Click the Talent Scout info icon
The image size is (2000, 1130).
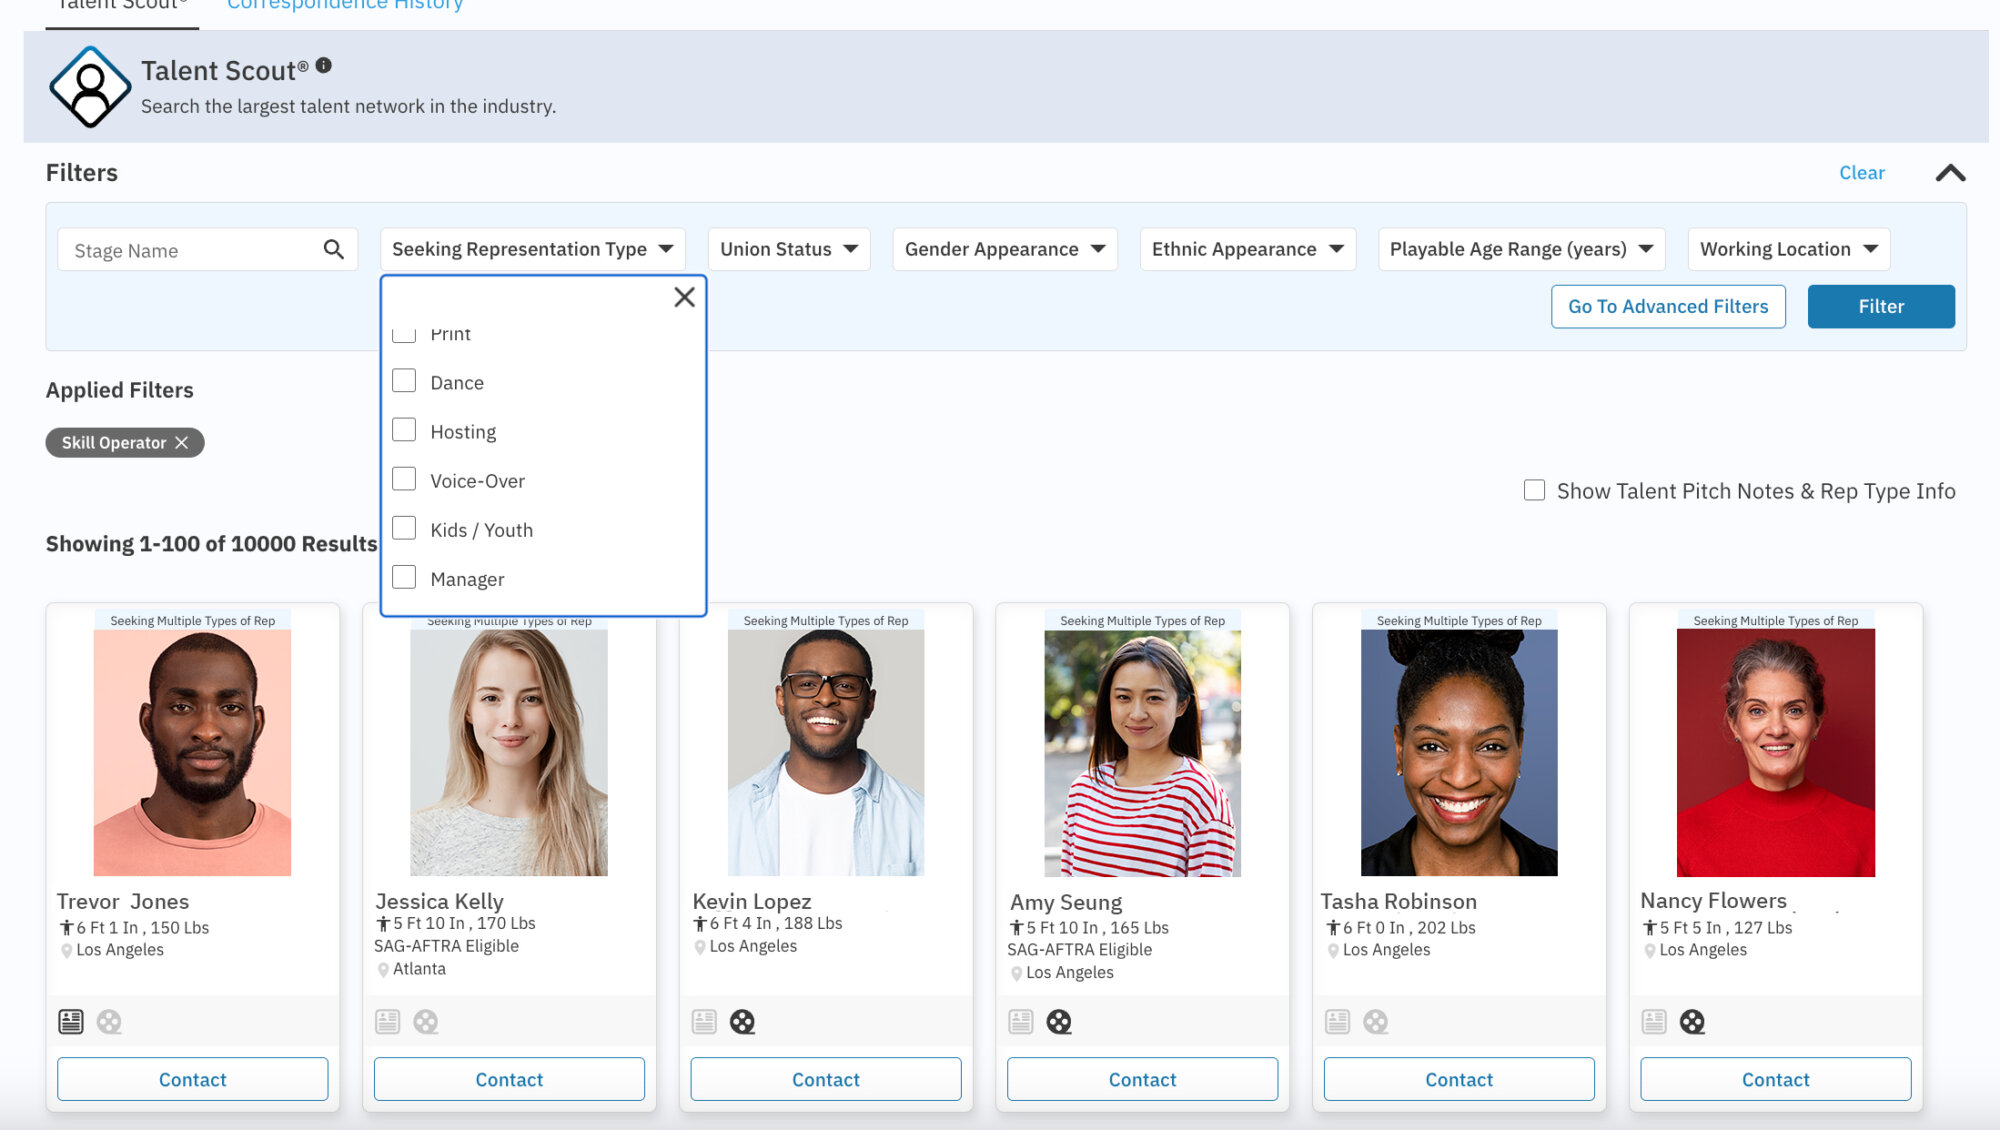pyautogui.click(x=322, y=63)
